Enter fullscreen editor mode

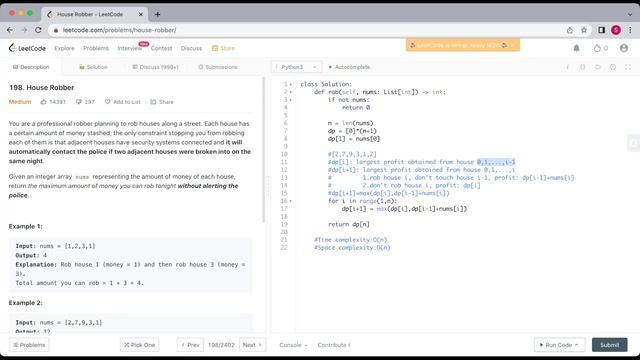tap(628, 67)
